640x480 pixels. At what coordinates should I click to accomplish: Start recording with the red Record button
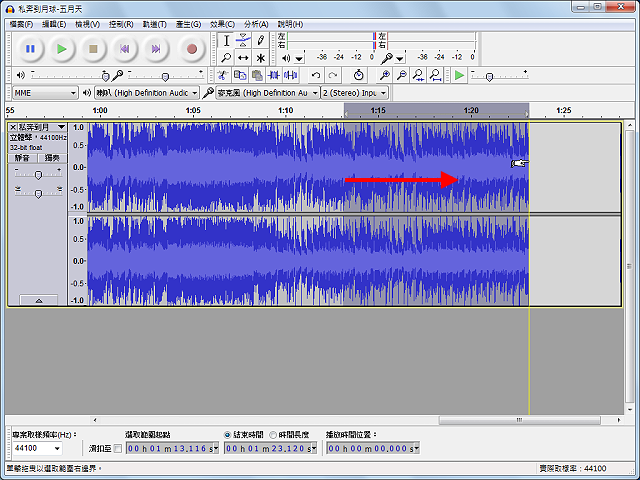(x=192, y=49)
